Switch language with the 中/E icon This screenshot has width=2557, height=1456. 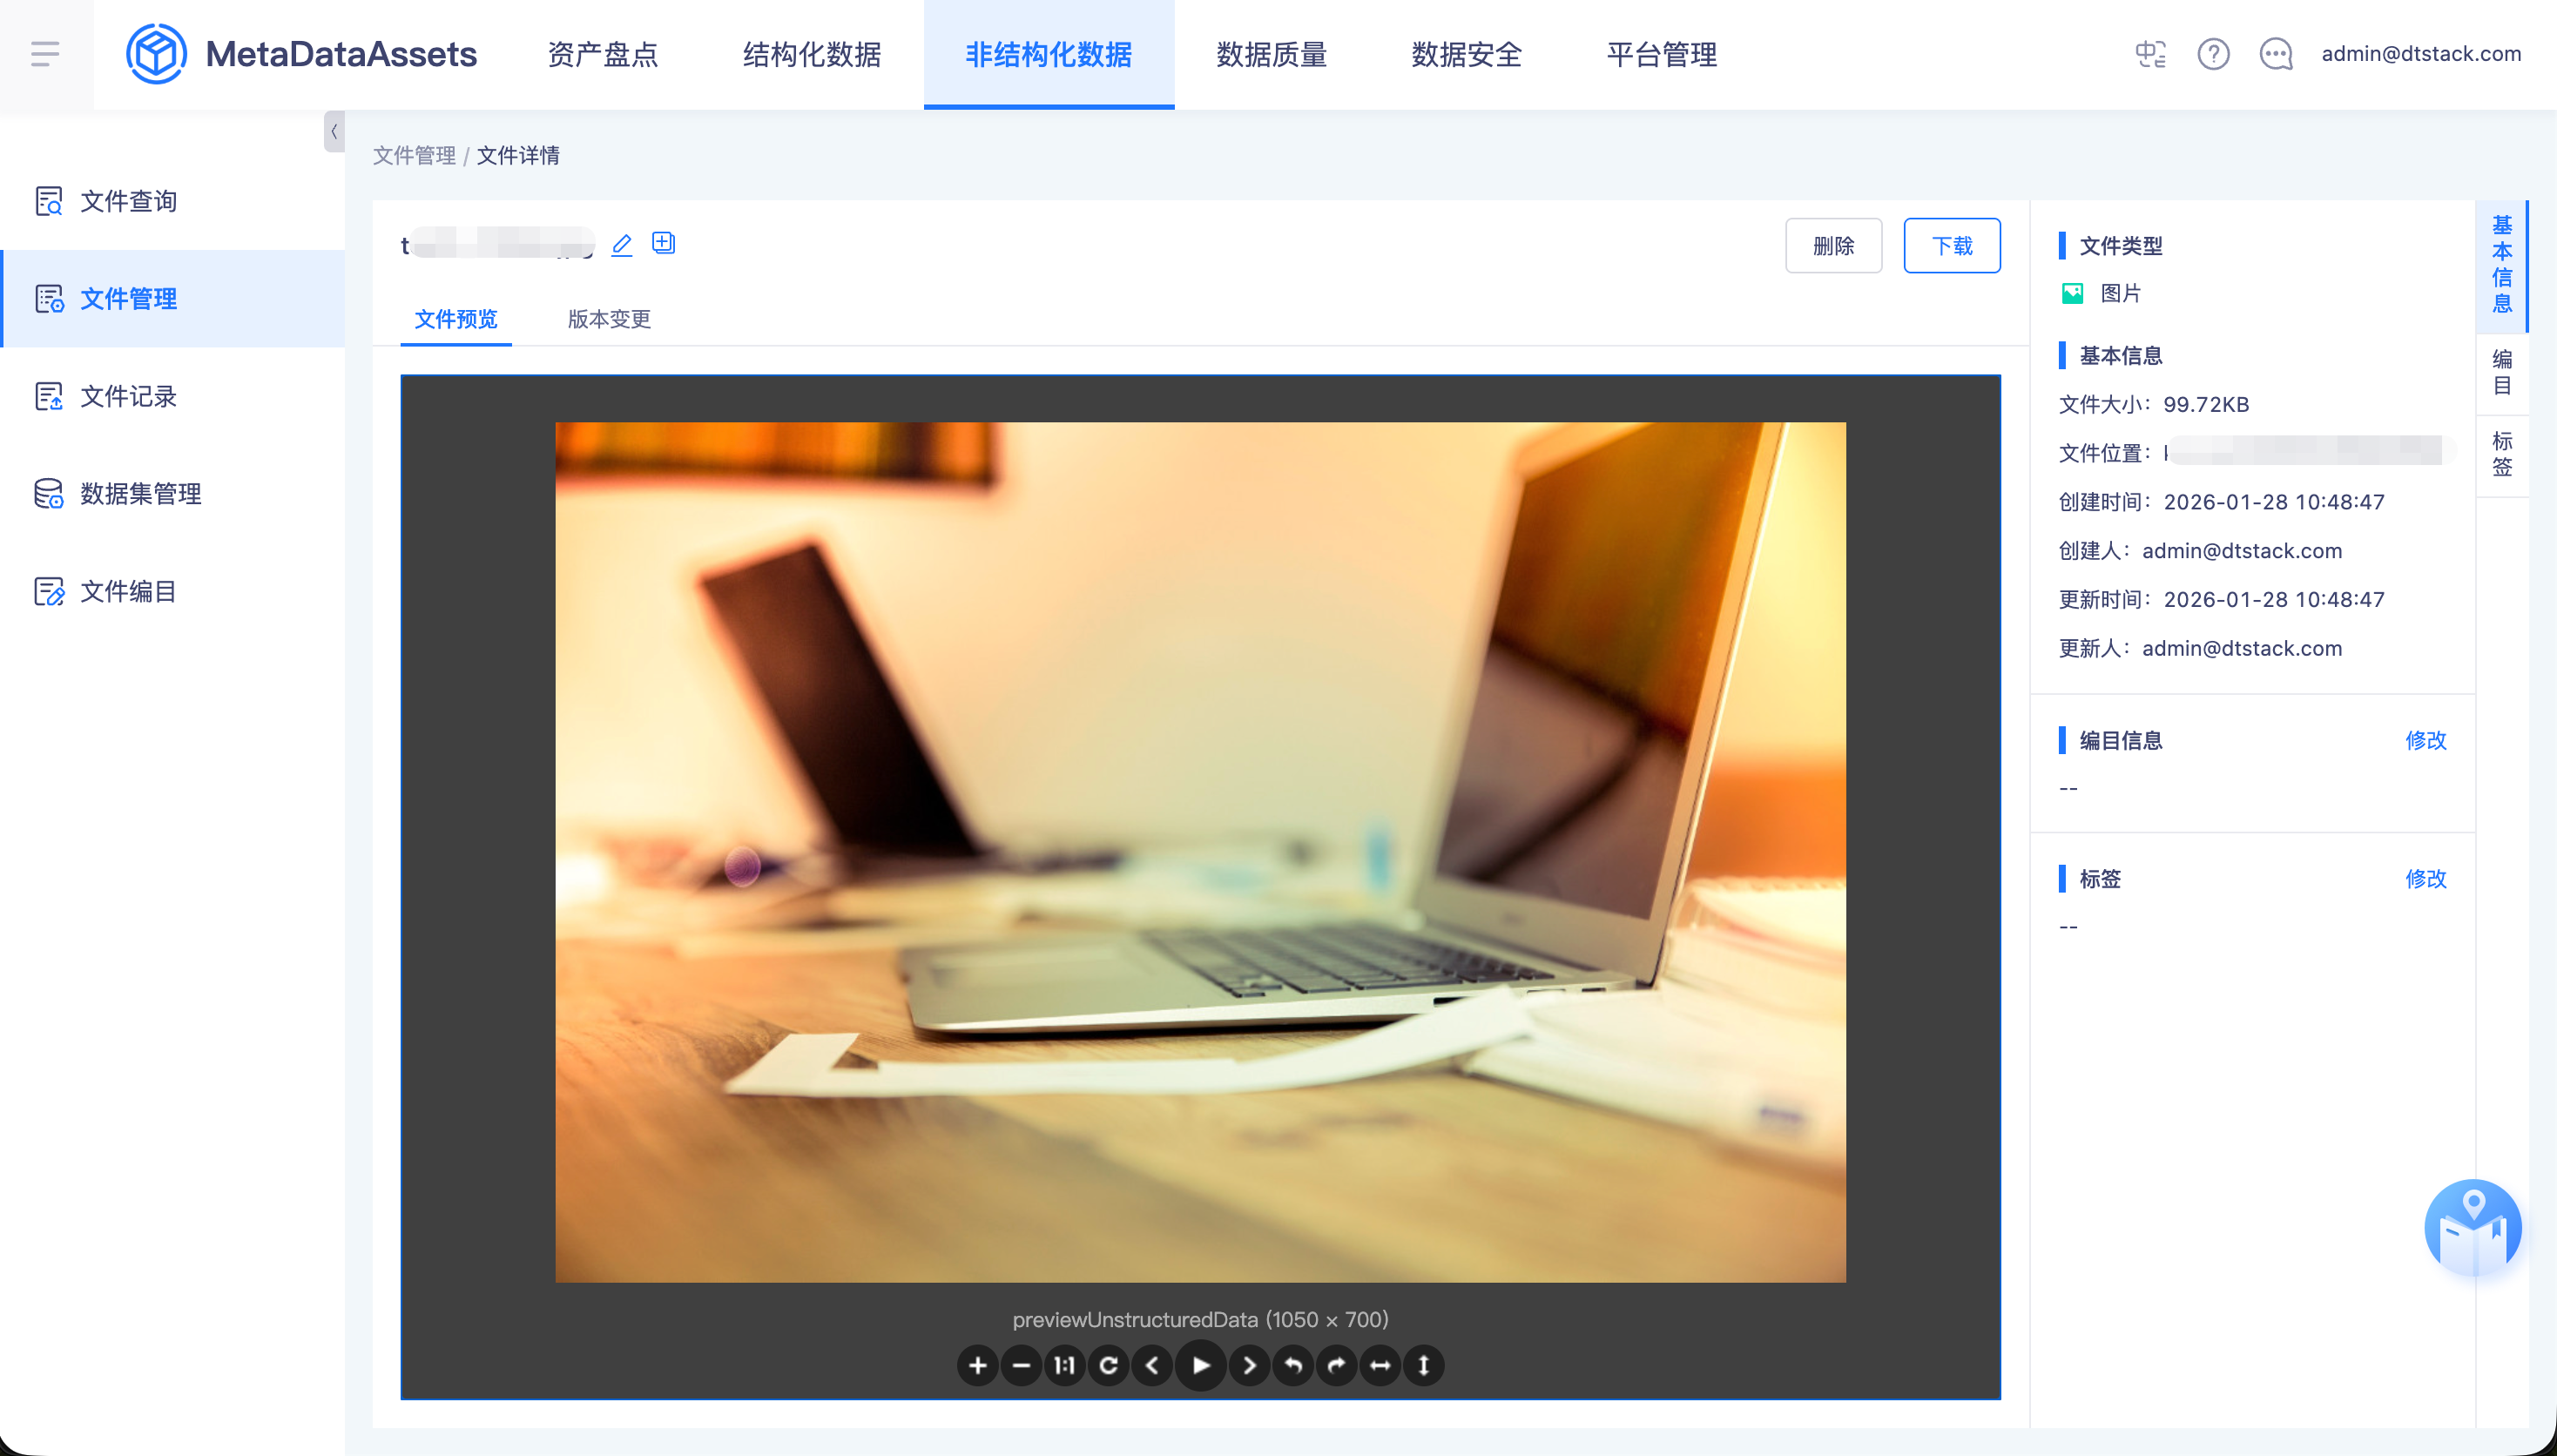(x=2150, y=54)
